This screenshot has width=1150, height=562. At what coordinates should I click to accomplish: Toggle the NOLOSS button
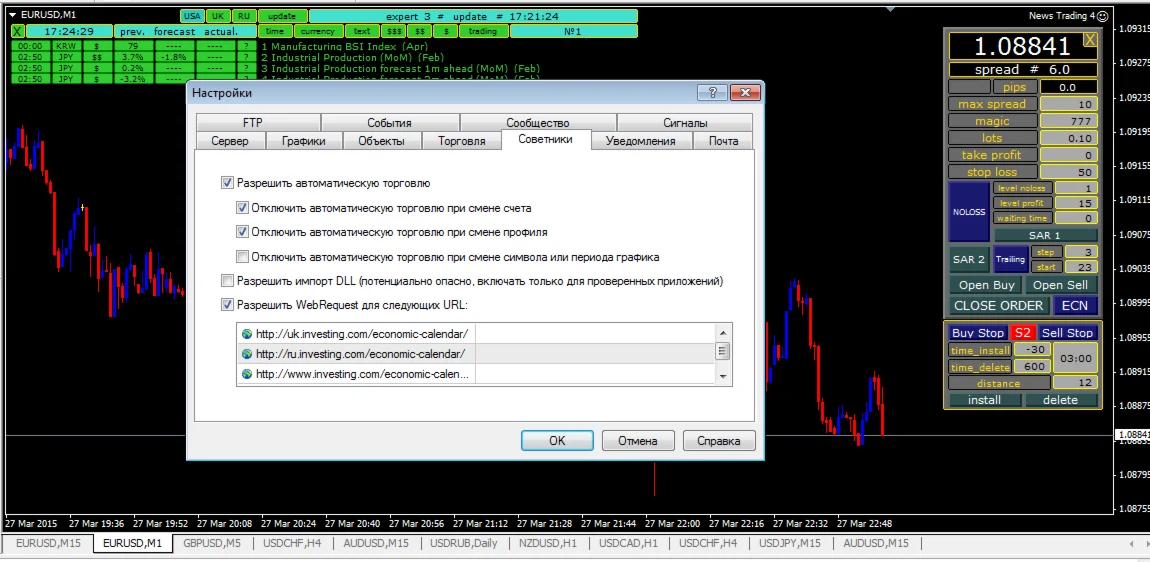(x=969, y=212)
